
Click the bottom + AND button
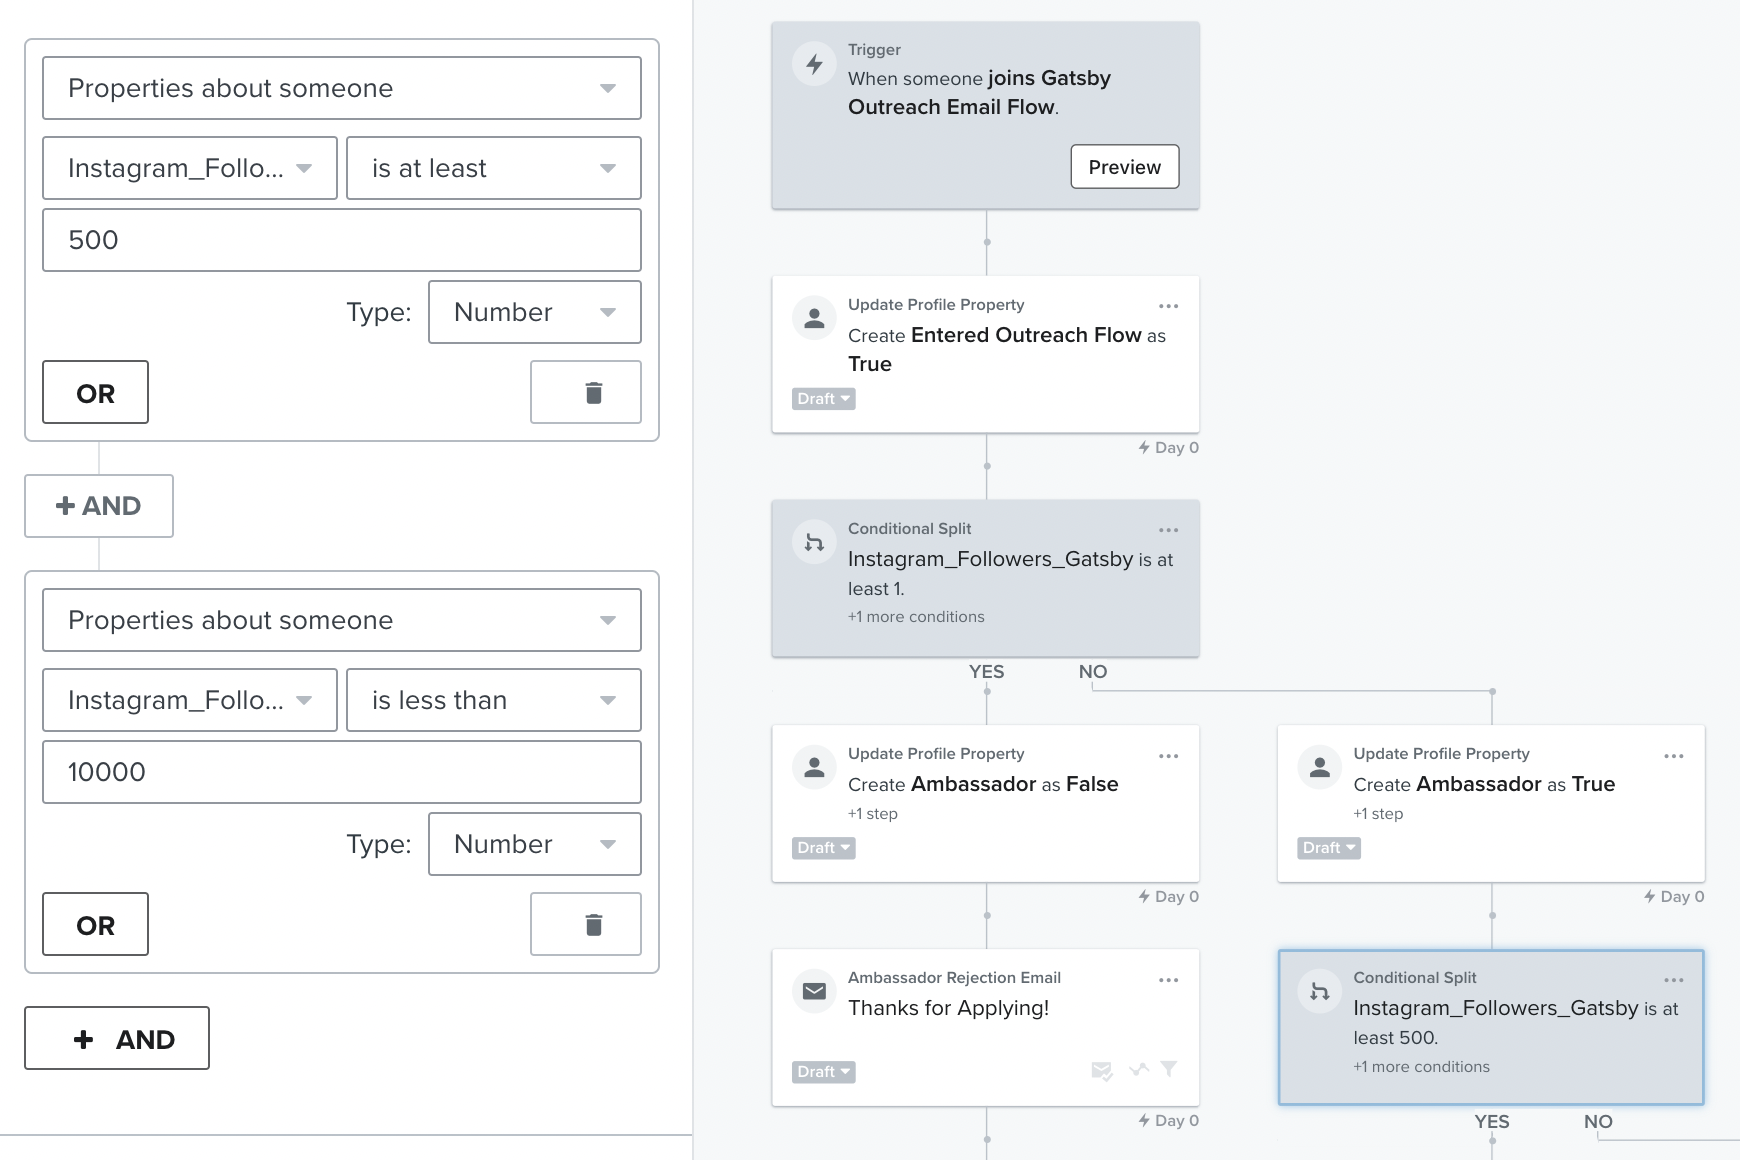(x=117, y=1038)
